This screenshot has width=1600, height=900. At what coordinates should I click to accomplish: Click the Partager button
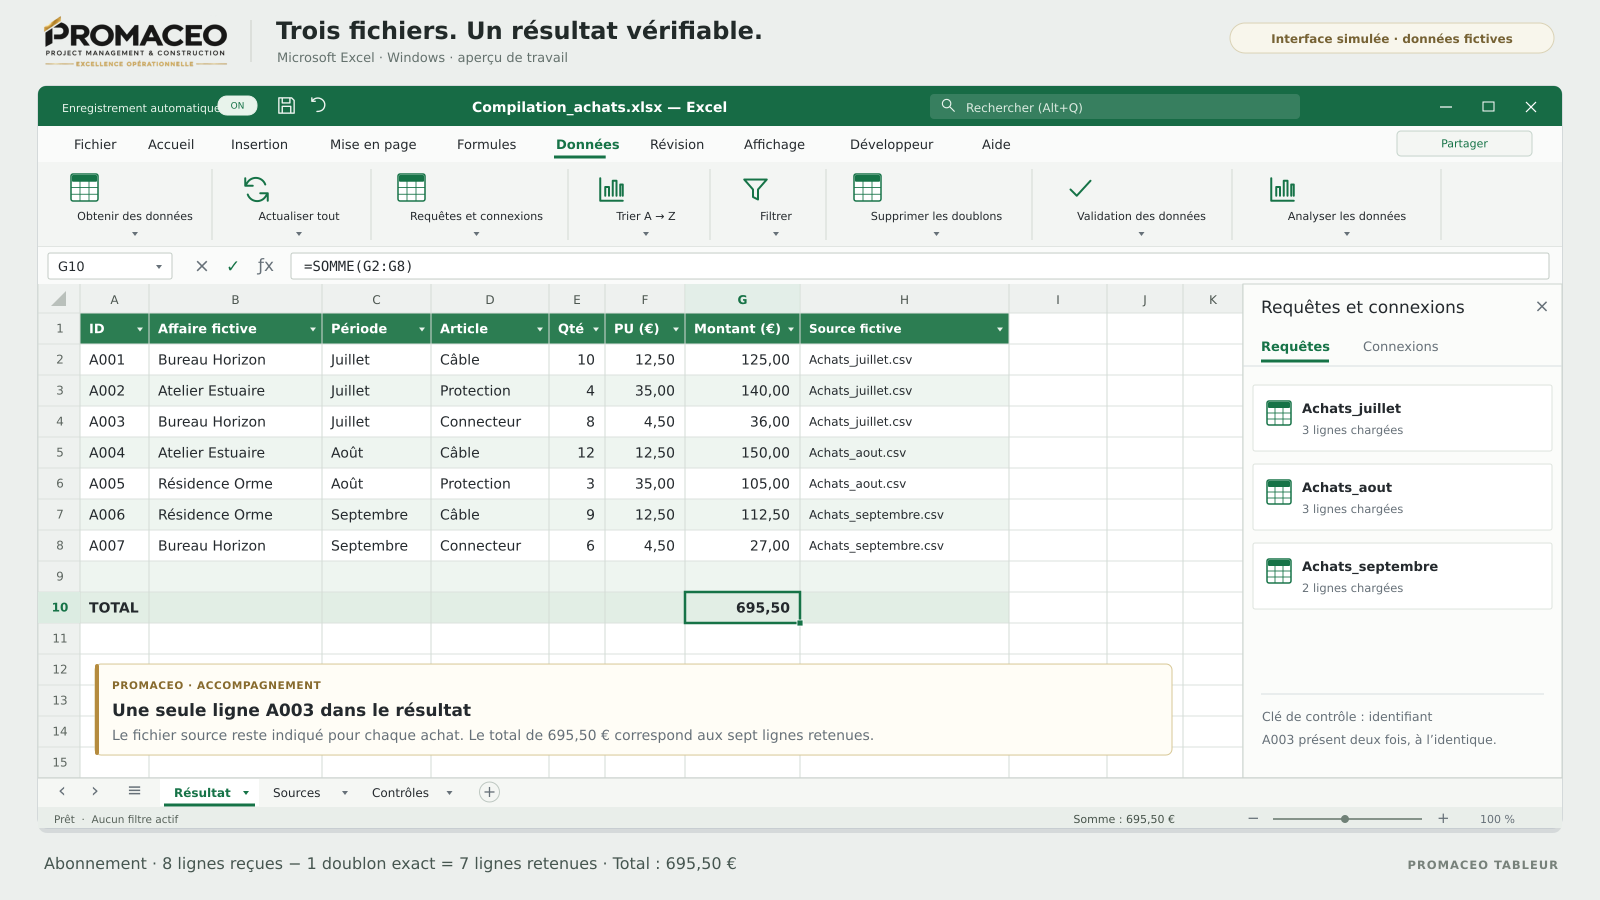tap(1464, 144)
